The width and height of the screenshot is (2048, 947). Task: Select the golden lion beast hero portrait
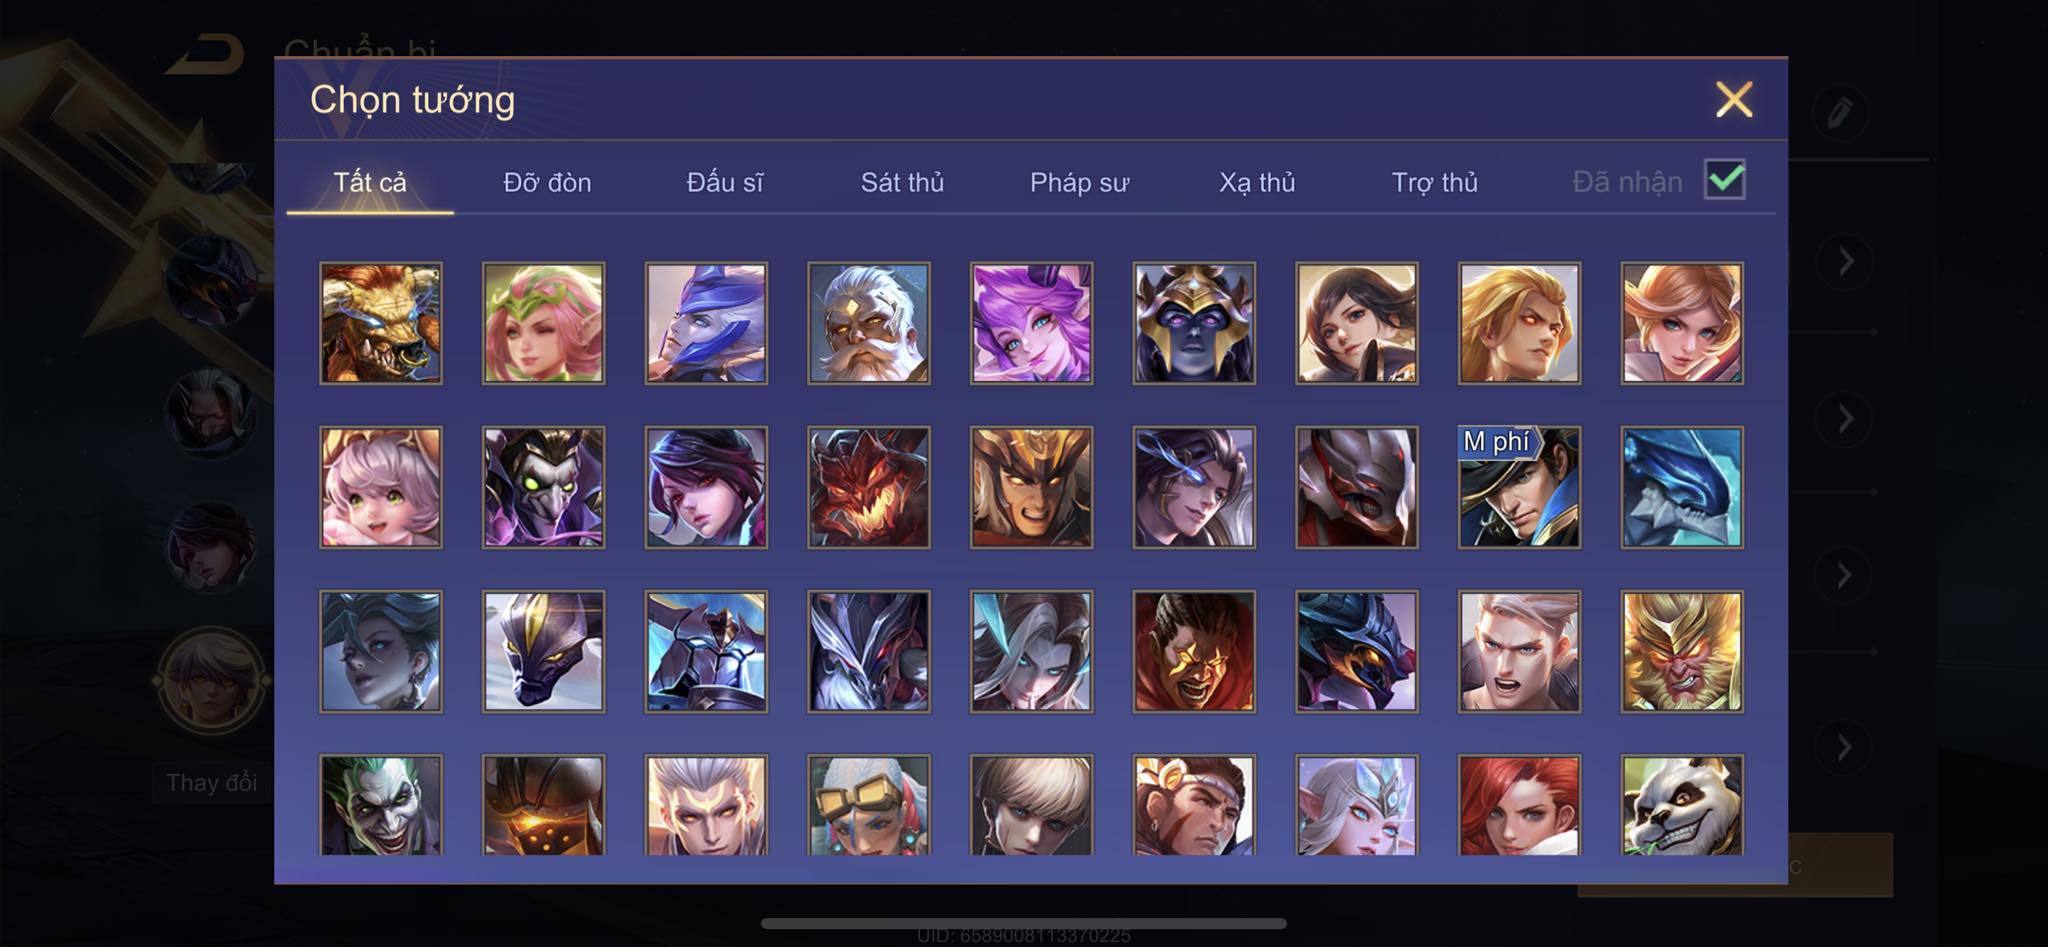coord(380,323)
